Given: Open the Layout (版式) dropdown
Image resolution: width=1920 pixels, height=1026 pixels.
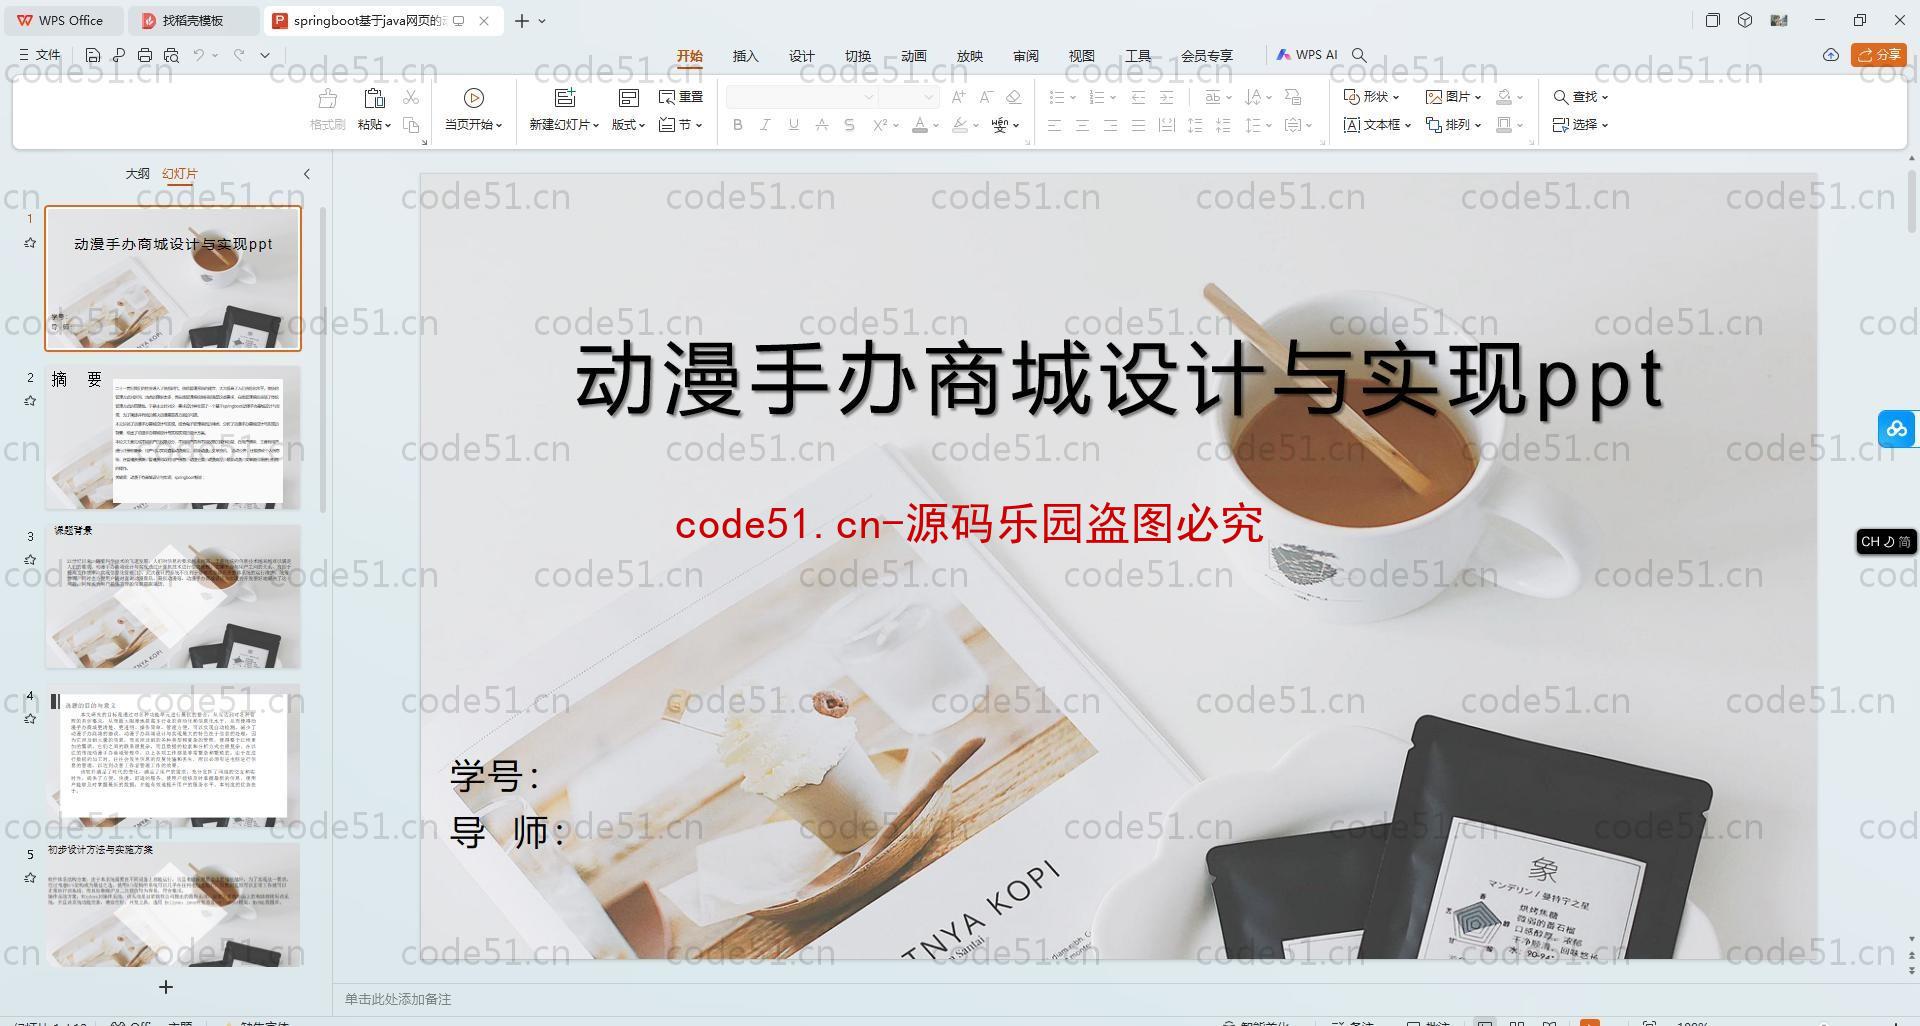Looking at the screenshot, I should click(x=628, y=125).
